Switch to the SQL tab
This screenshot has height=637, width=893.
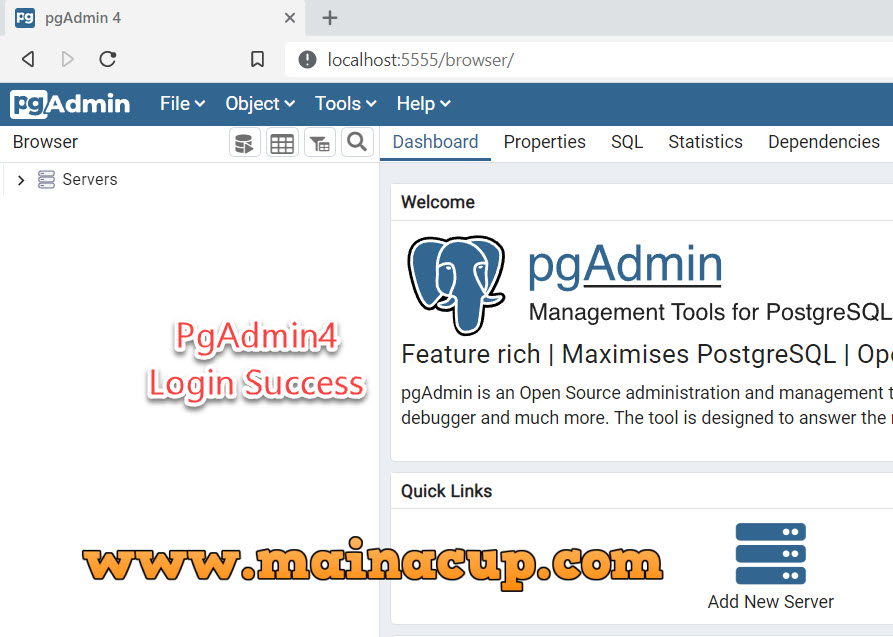[627, 142]
